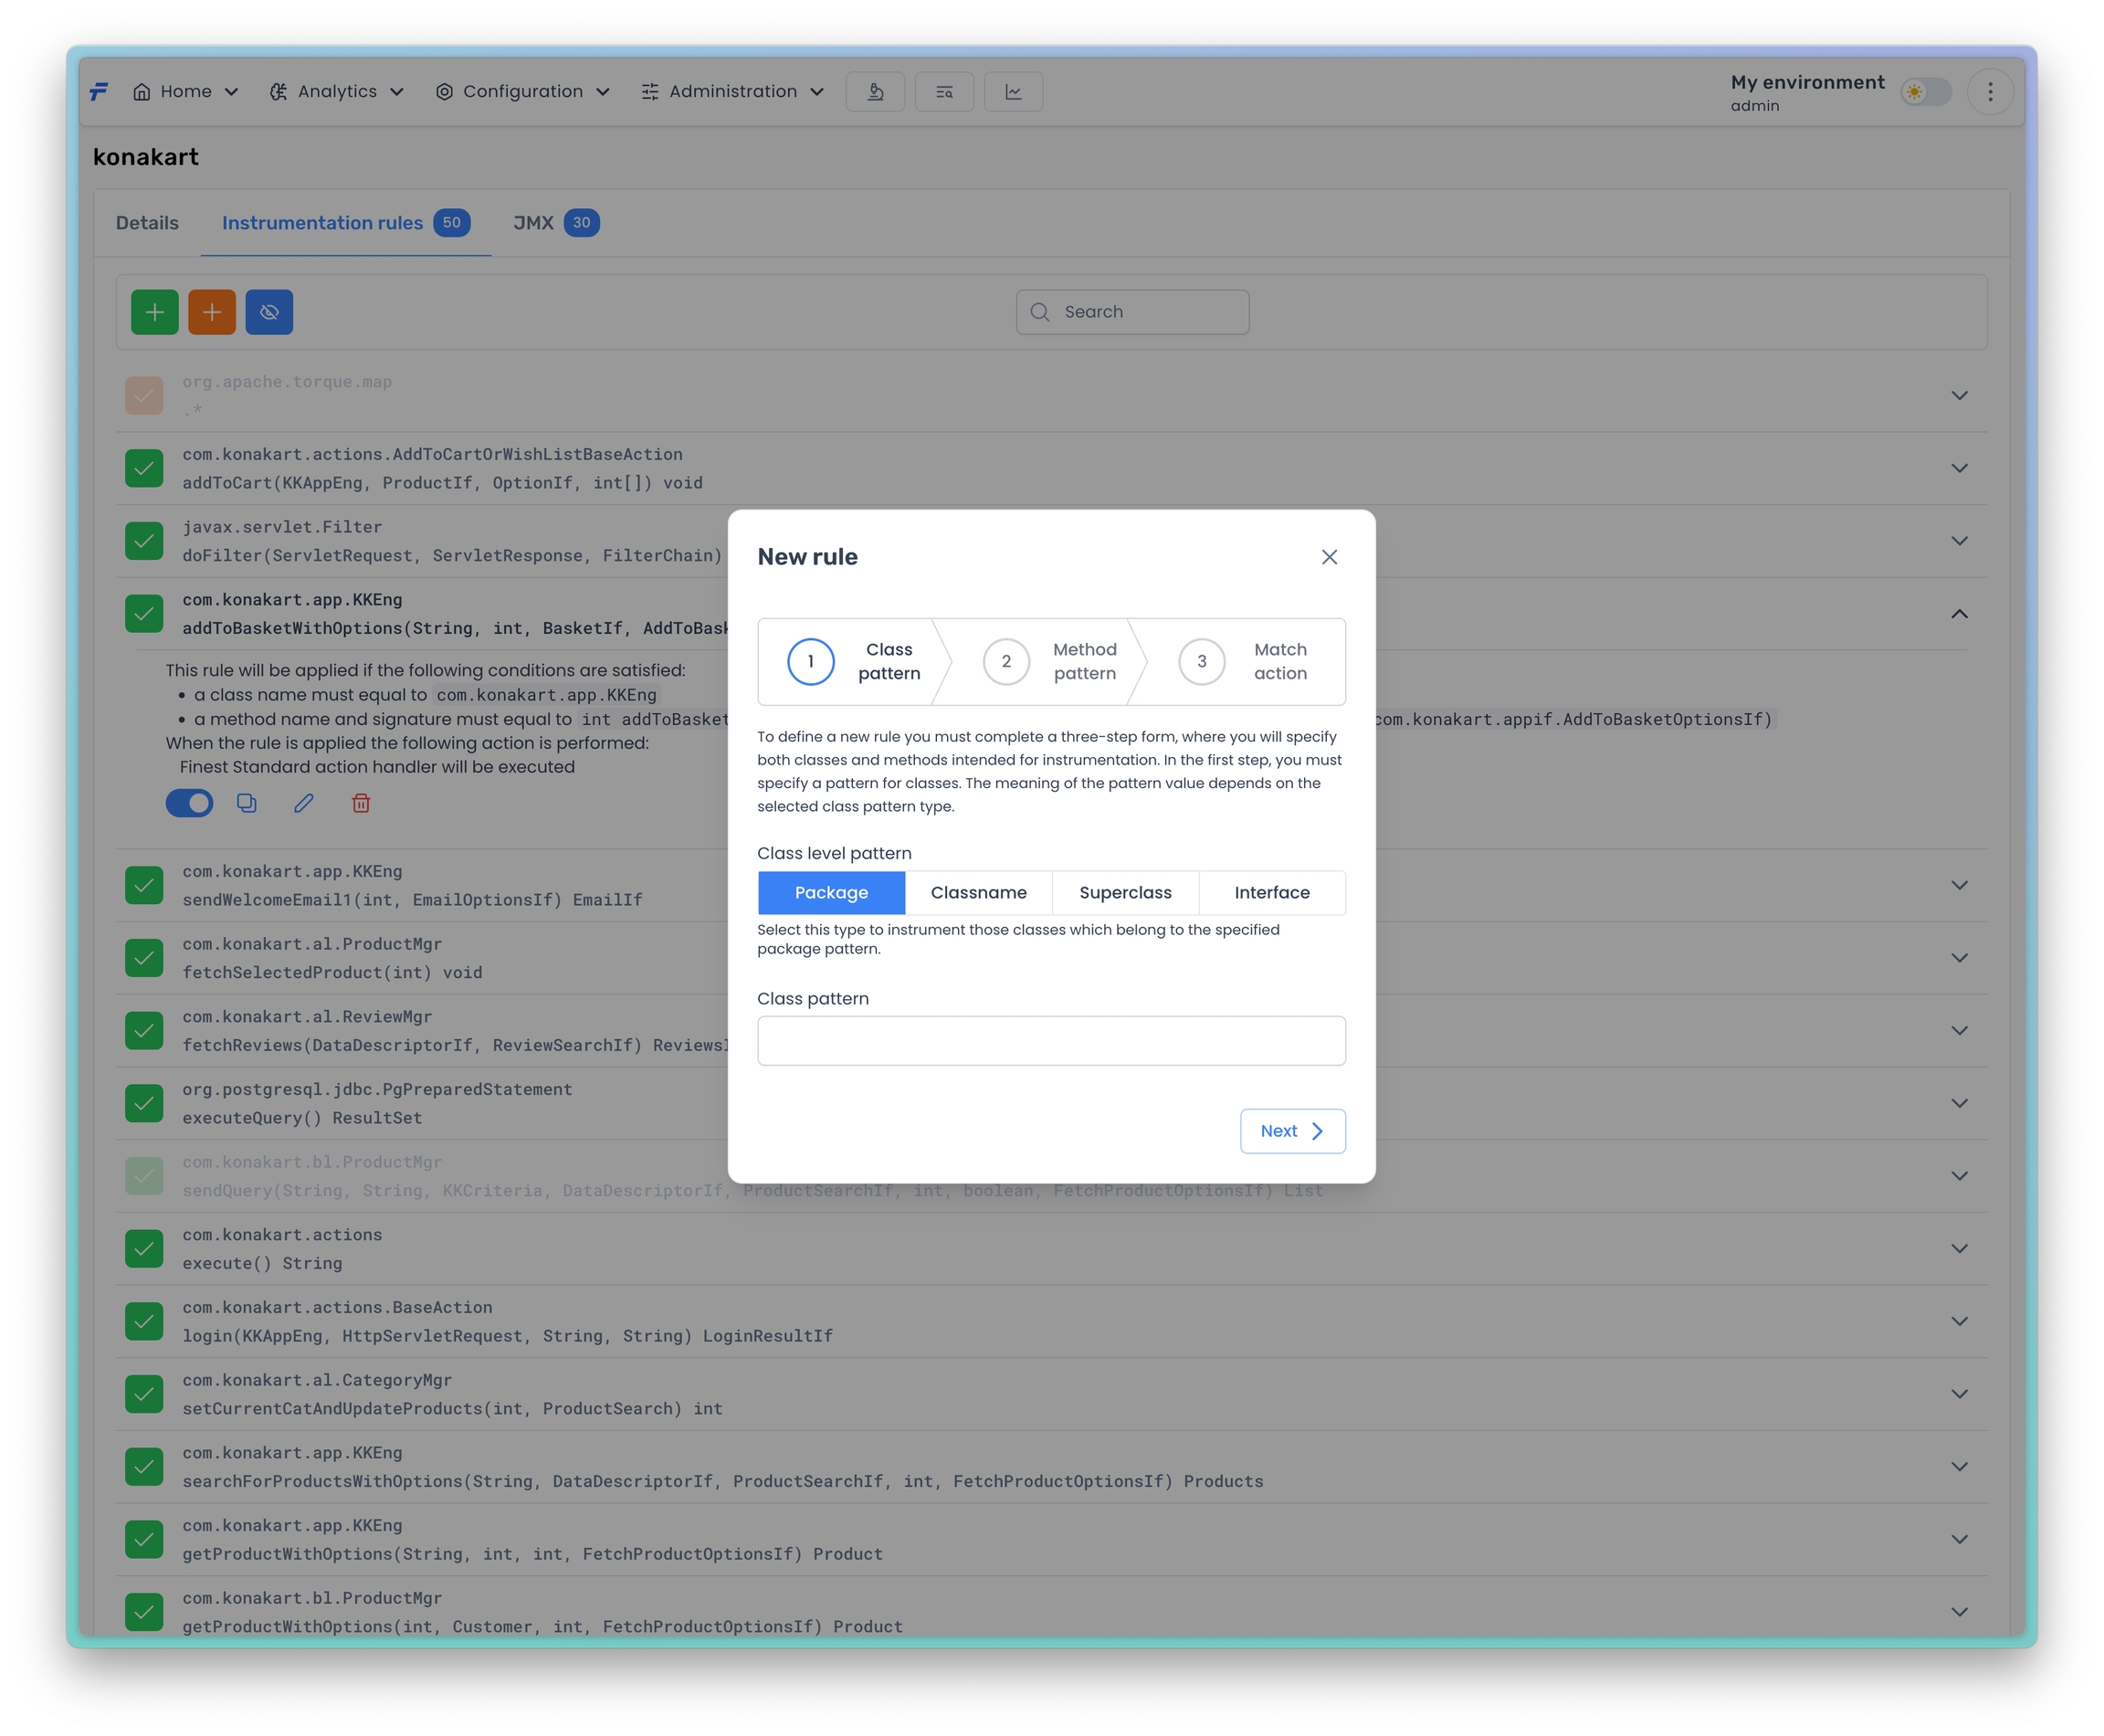The image size is (2104, 1736).
Task: Click the app logo in the top bar
Action: (x=99, y=92)
